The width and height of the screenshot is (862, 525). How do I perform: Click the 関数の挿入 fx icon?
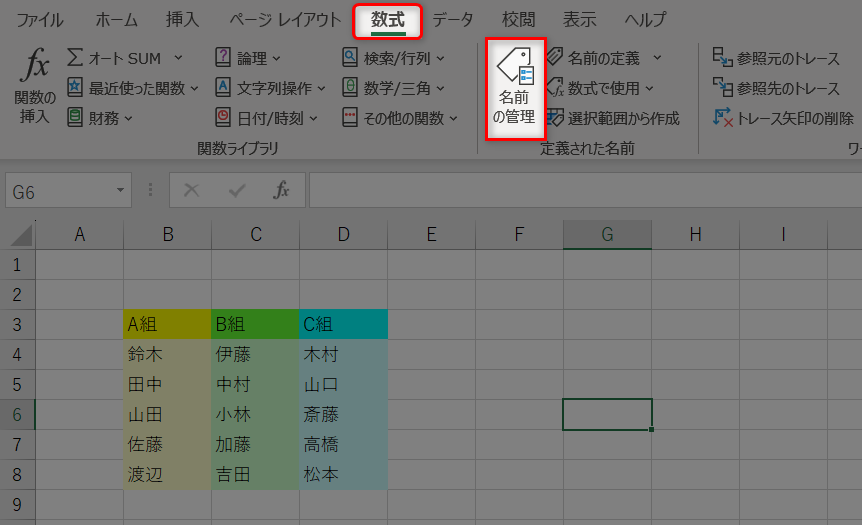coord(35,68)
